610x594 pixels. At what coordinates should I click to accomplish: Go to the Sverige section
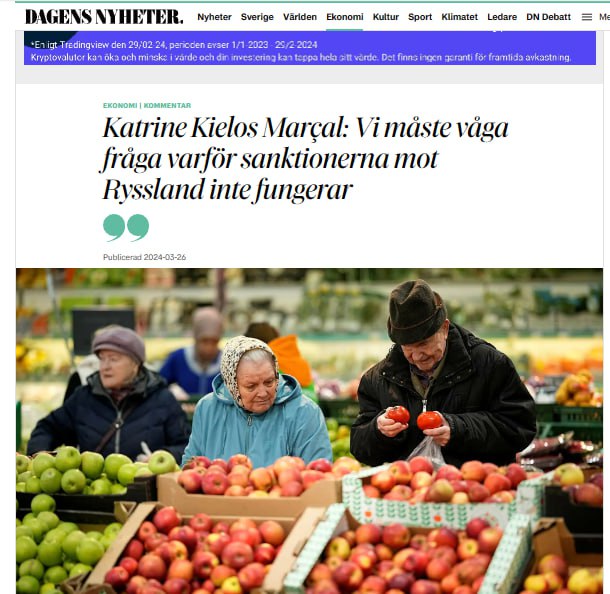257,17
